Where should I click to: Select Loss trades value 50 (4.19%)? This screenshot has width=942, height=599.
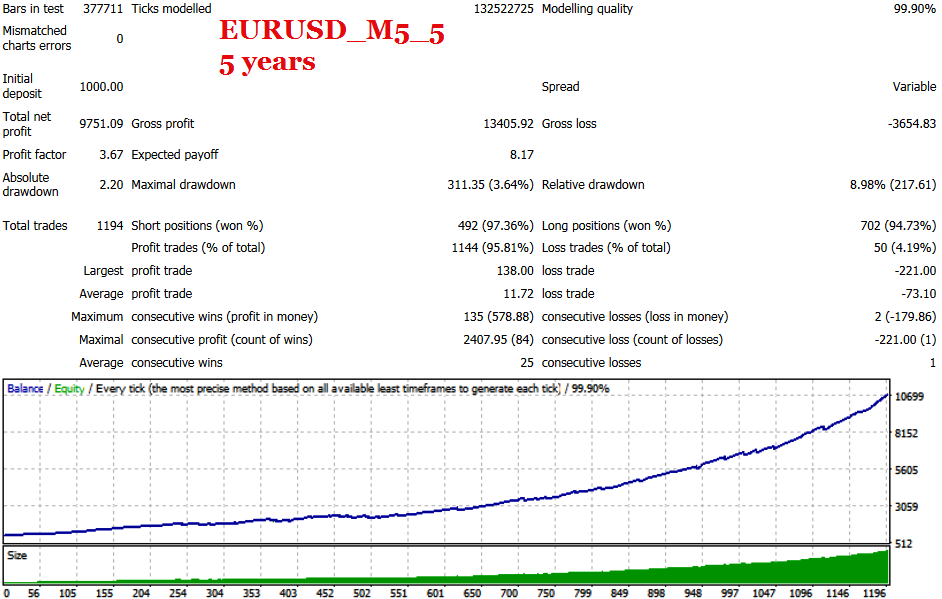905,248
